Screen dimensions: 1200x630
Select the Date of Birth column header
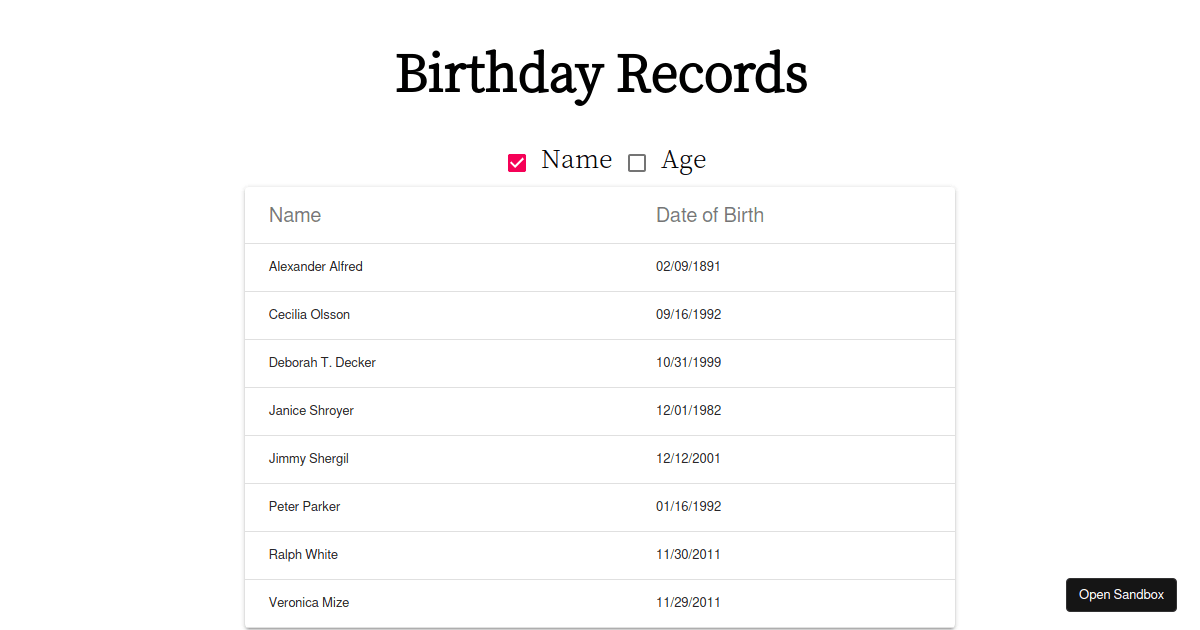coord(710,214)
